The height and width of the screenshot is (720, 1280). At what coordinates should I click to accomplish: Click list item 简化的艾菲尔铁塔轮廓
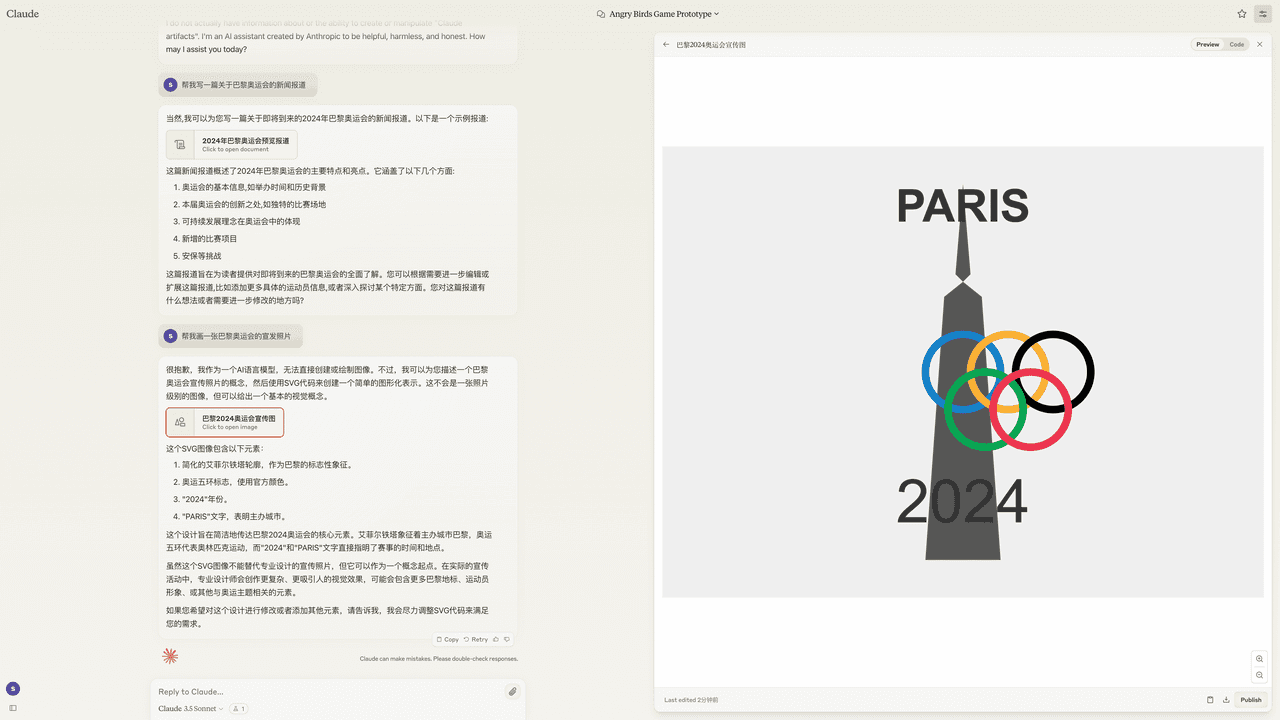pyautogui.click(x=266, y=465)
